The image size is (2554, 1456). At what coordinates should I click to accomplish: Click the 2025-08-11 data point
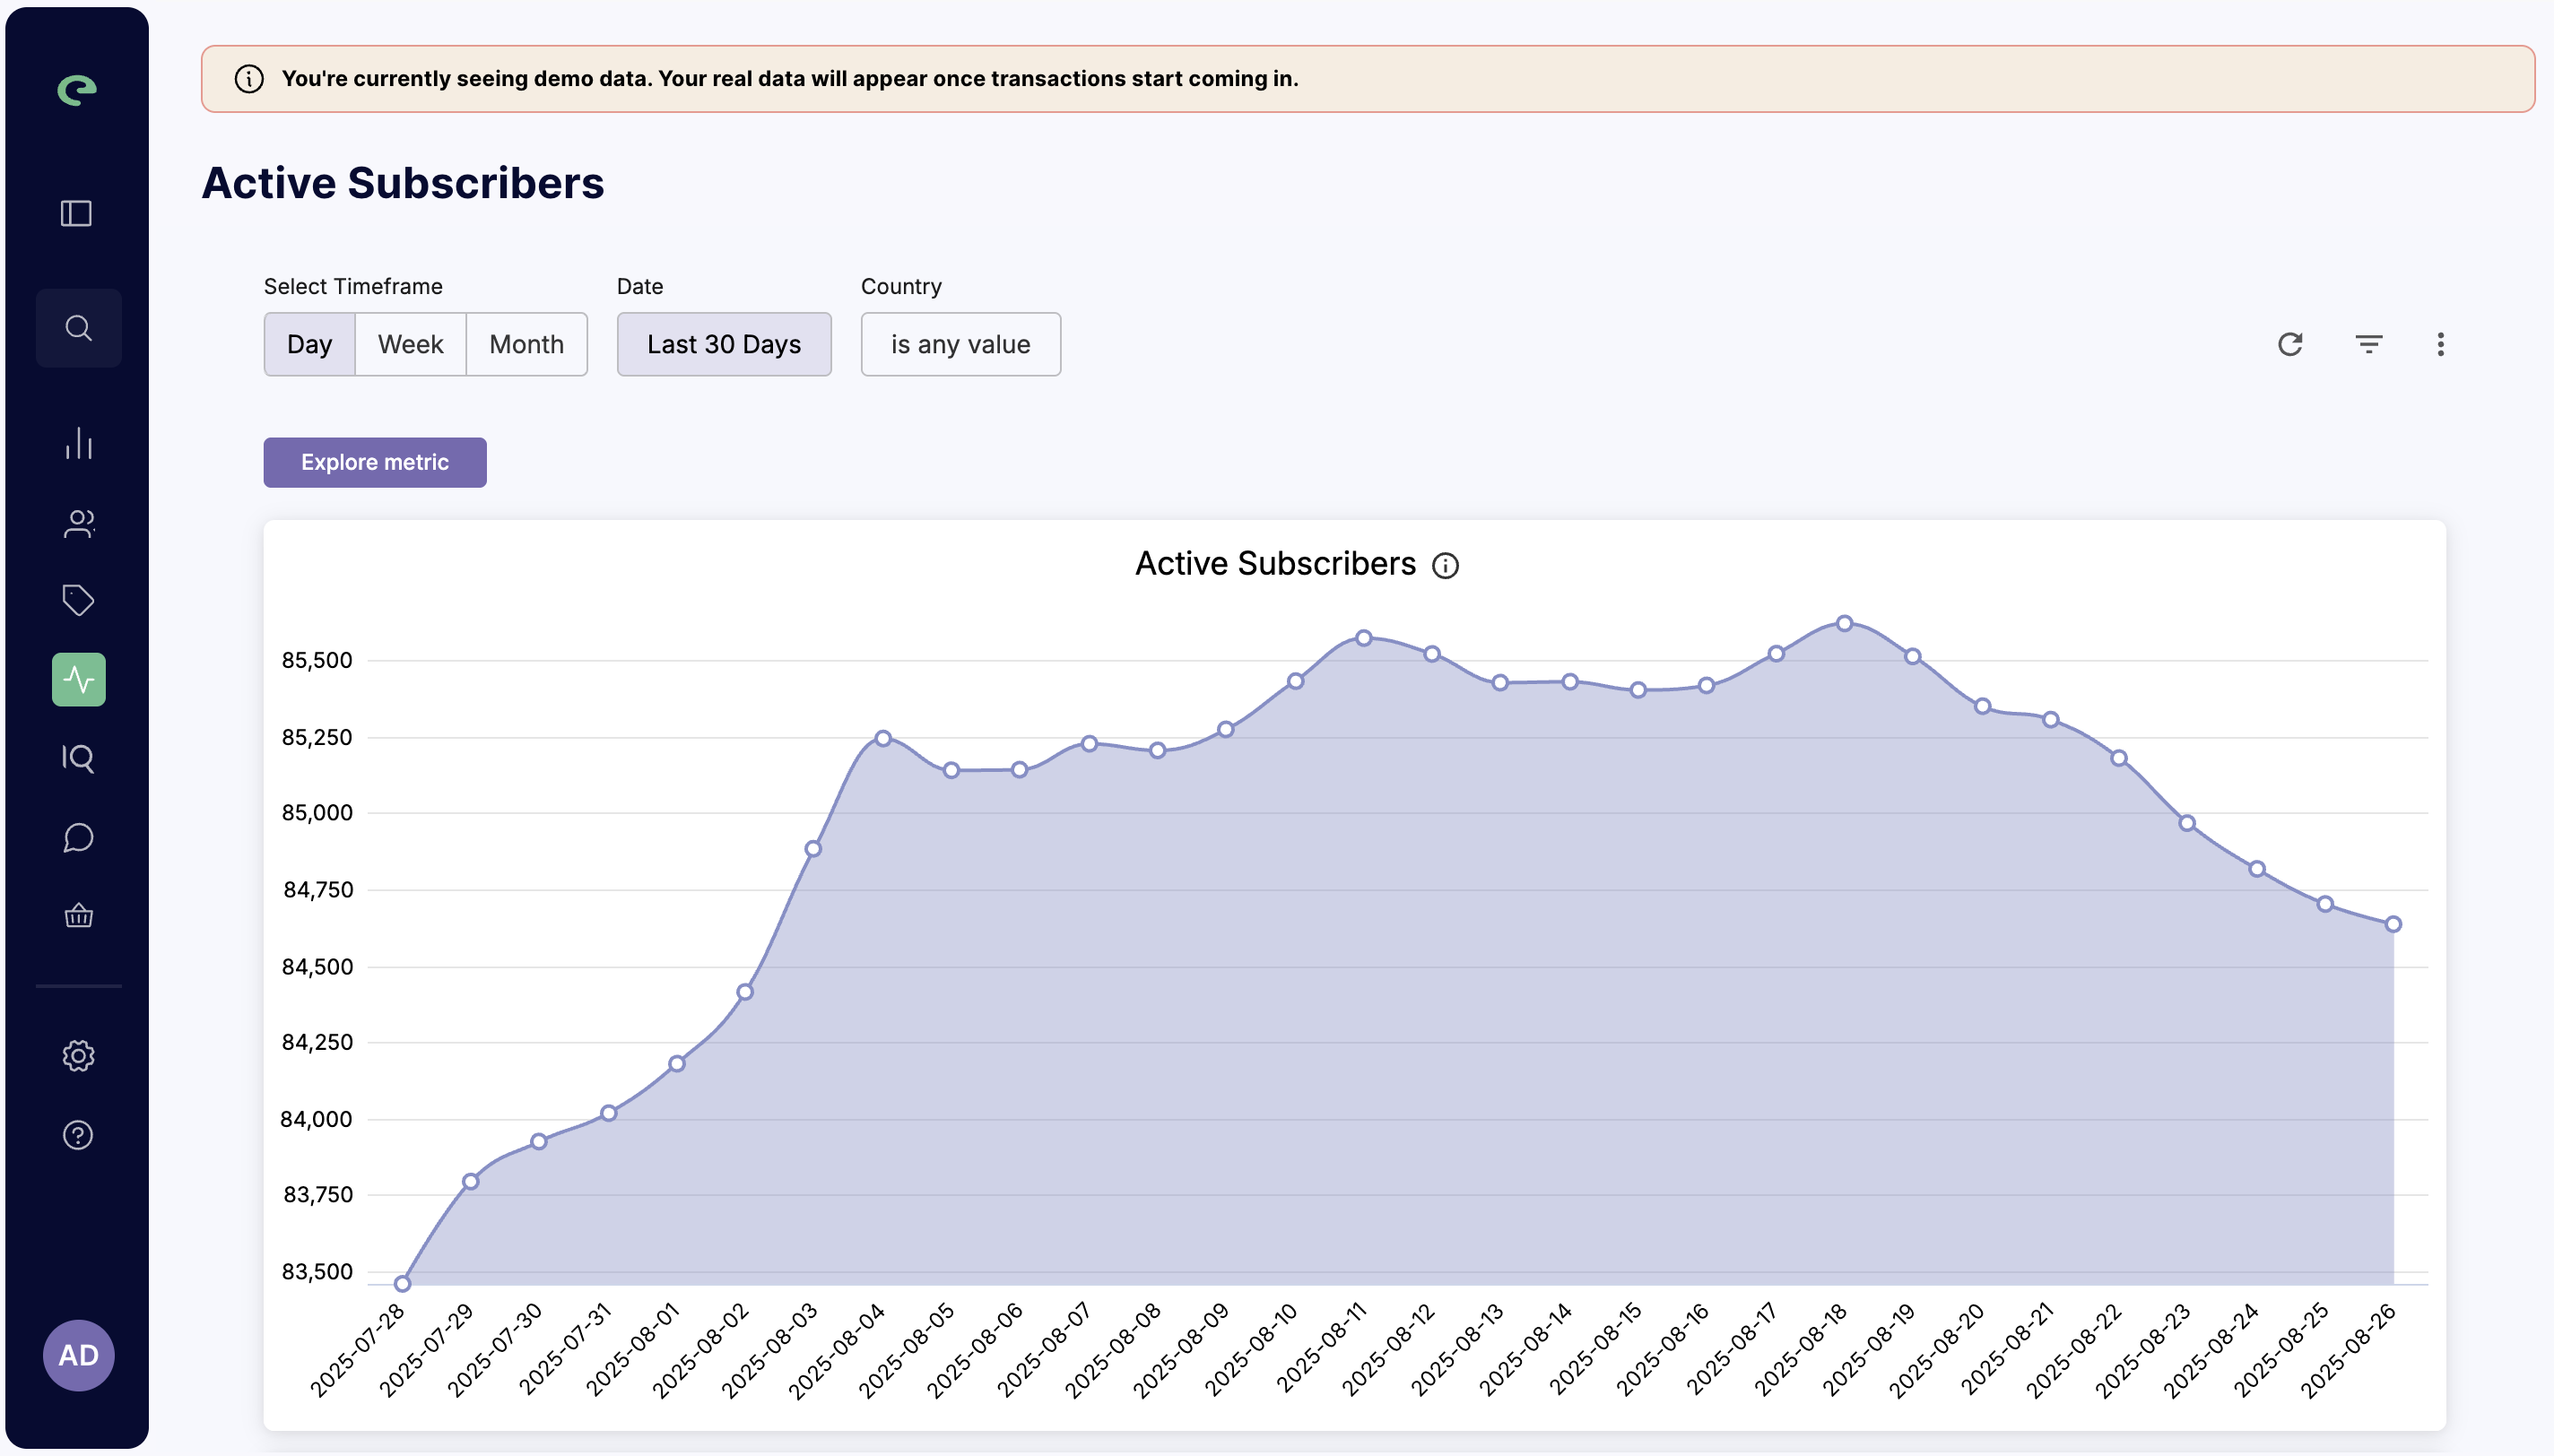click(1363, 637)
